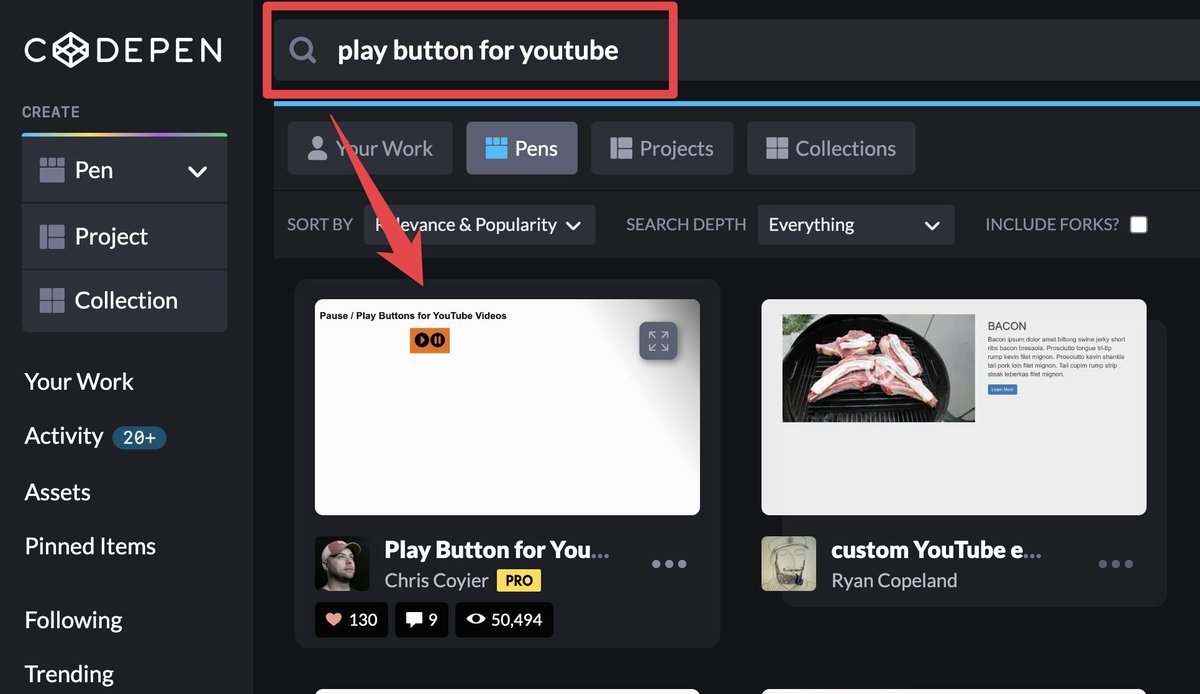Open Chris Coyier profile link
The height and width of the screenshot is (694, 1200).
436,580
